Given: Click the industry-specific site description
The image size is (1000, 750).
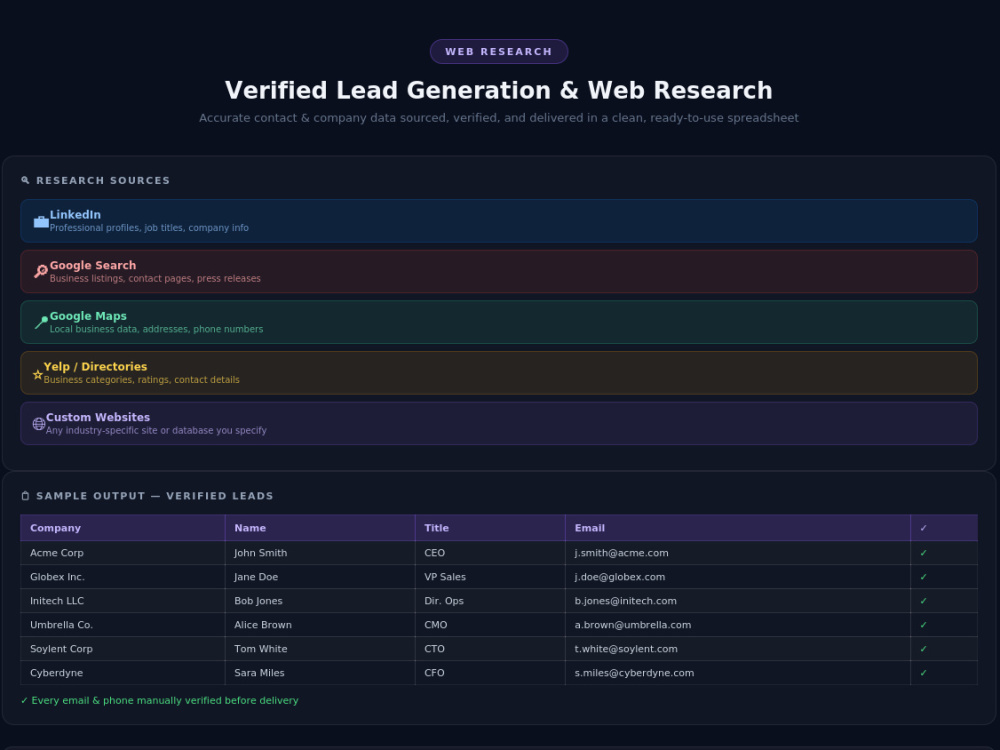Looking at the screenshot, I should pyautogui.click(x=156, y=430).
